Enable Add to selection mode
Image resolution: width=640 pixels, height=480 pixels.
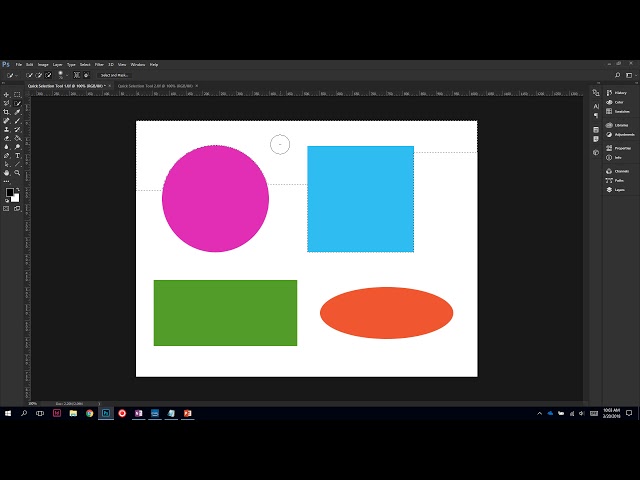(x=39, y=75)
